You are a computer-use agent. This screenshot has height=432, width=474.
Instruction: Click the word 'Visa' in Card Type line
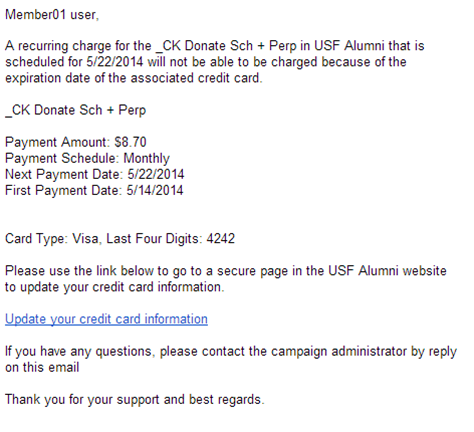[86, 239]
